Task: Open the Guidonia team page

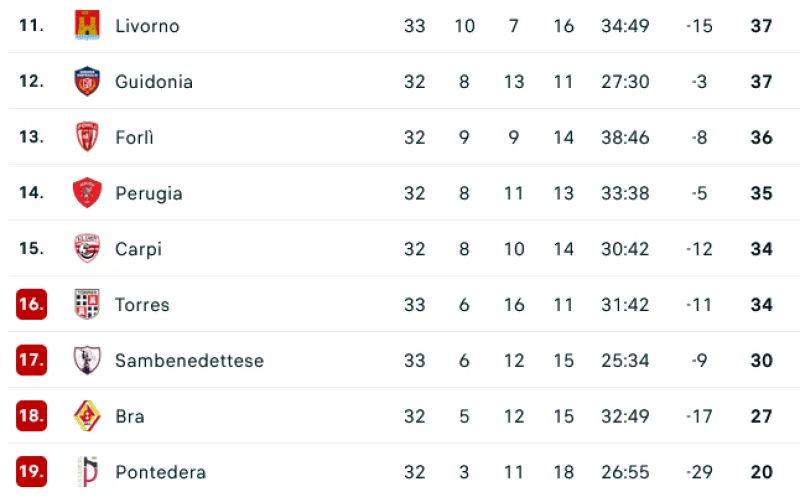Action: coord(154,82)
